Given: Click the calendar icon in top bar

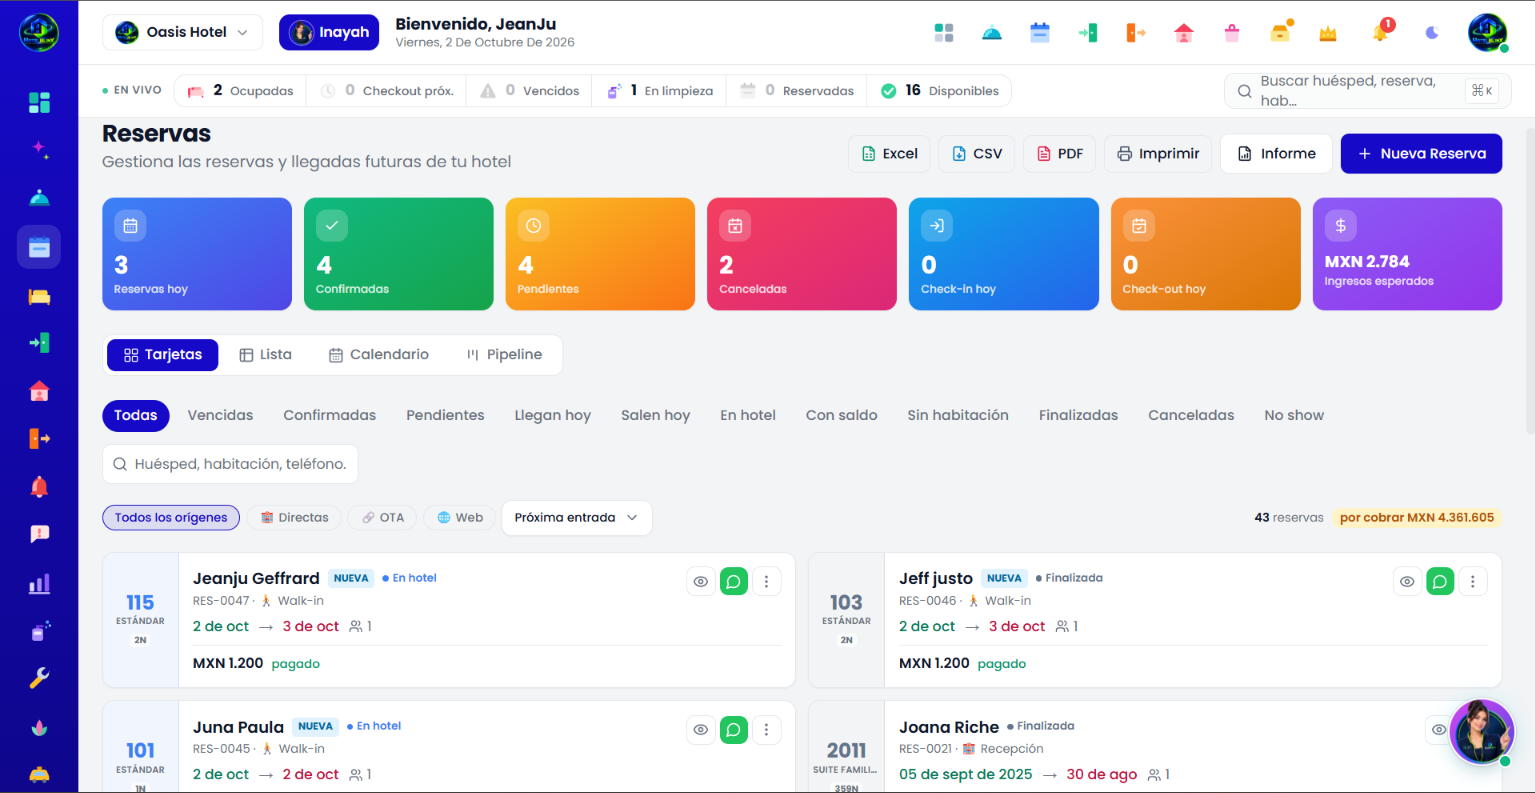Looking at the screenshot, I should (1040, 33).
